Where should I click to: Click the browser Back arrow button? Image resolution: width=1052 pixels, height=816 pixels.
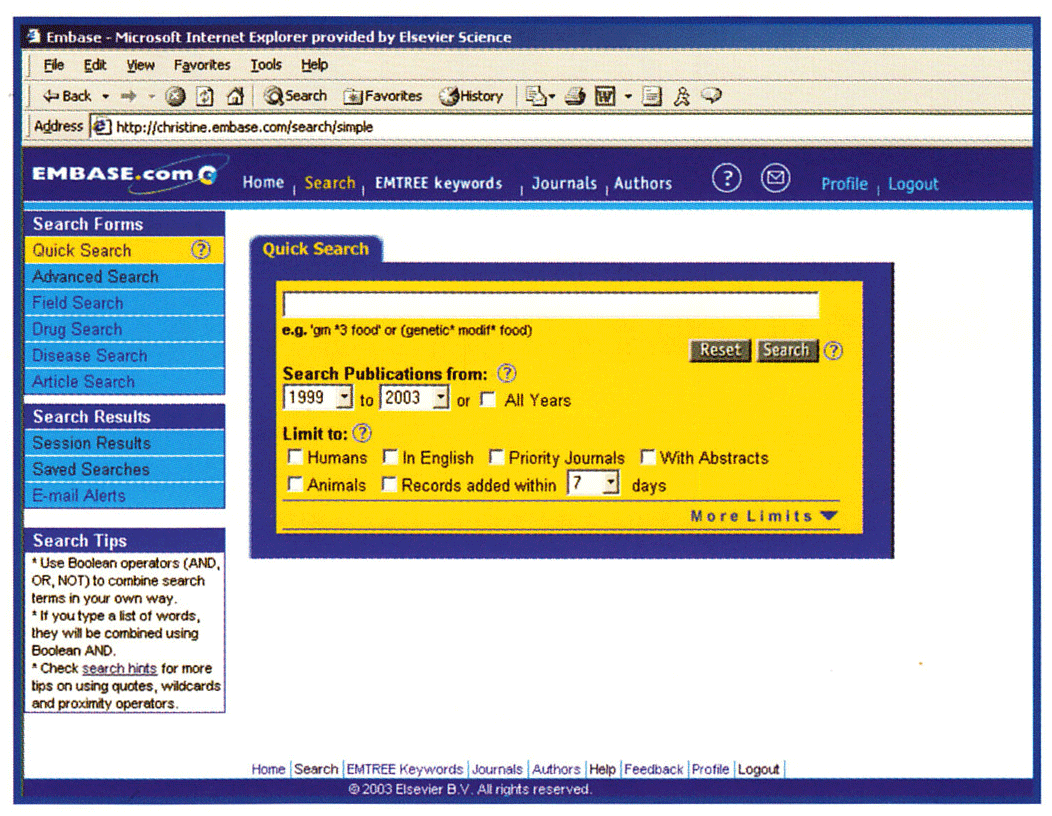[66, 96]
